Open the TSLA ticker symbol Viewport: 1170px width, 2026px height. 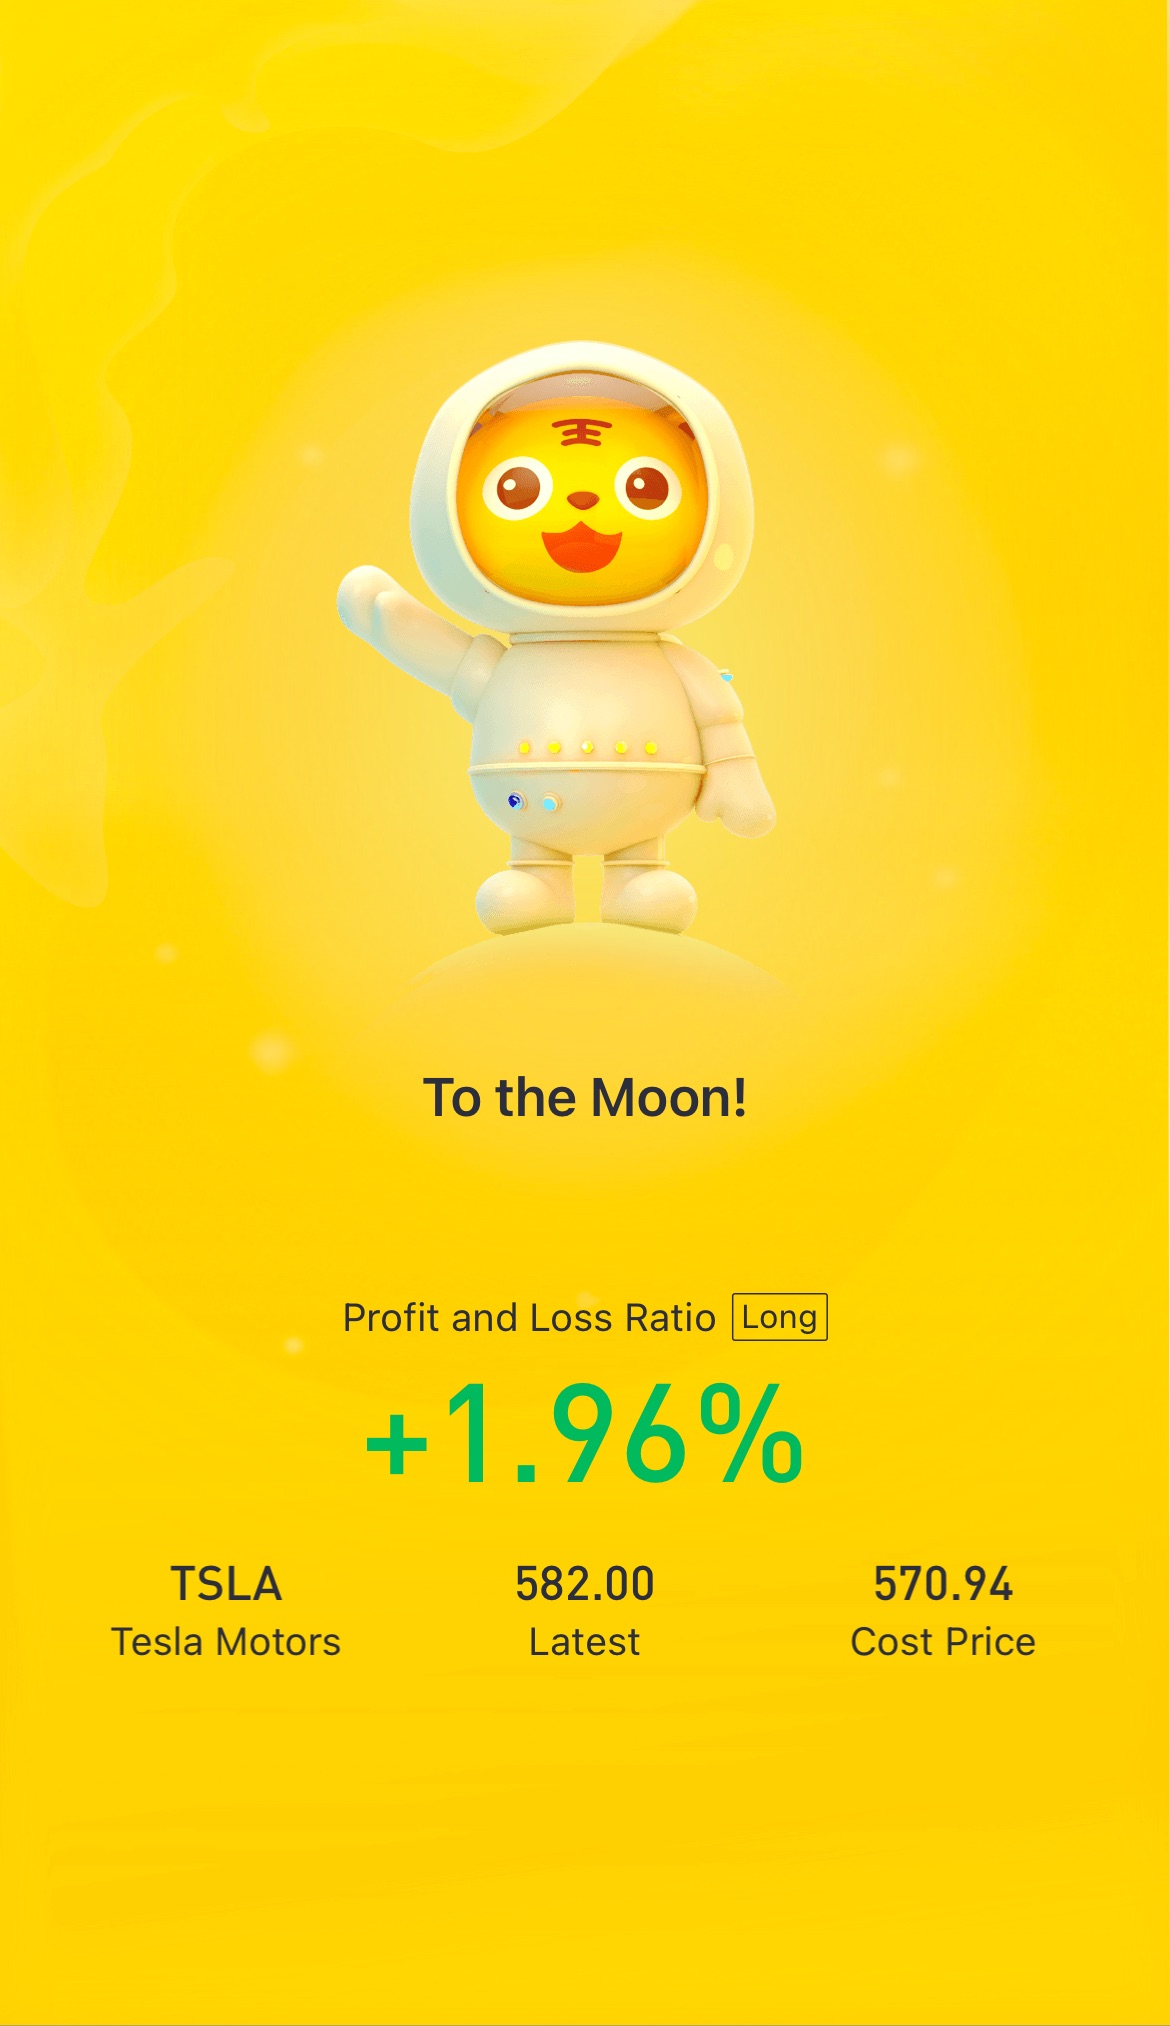tap(226, 1584)
